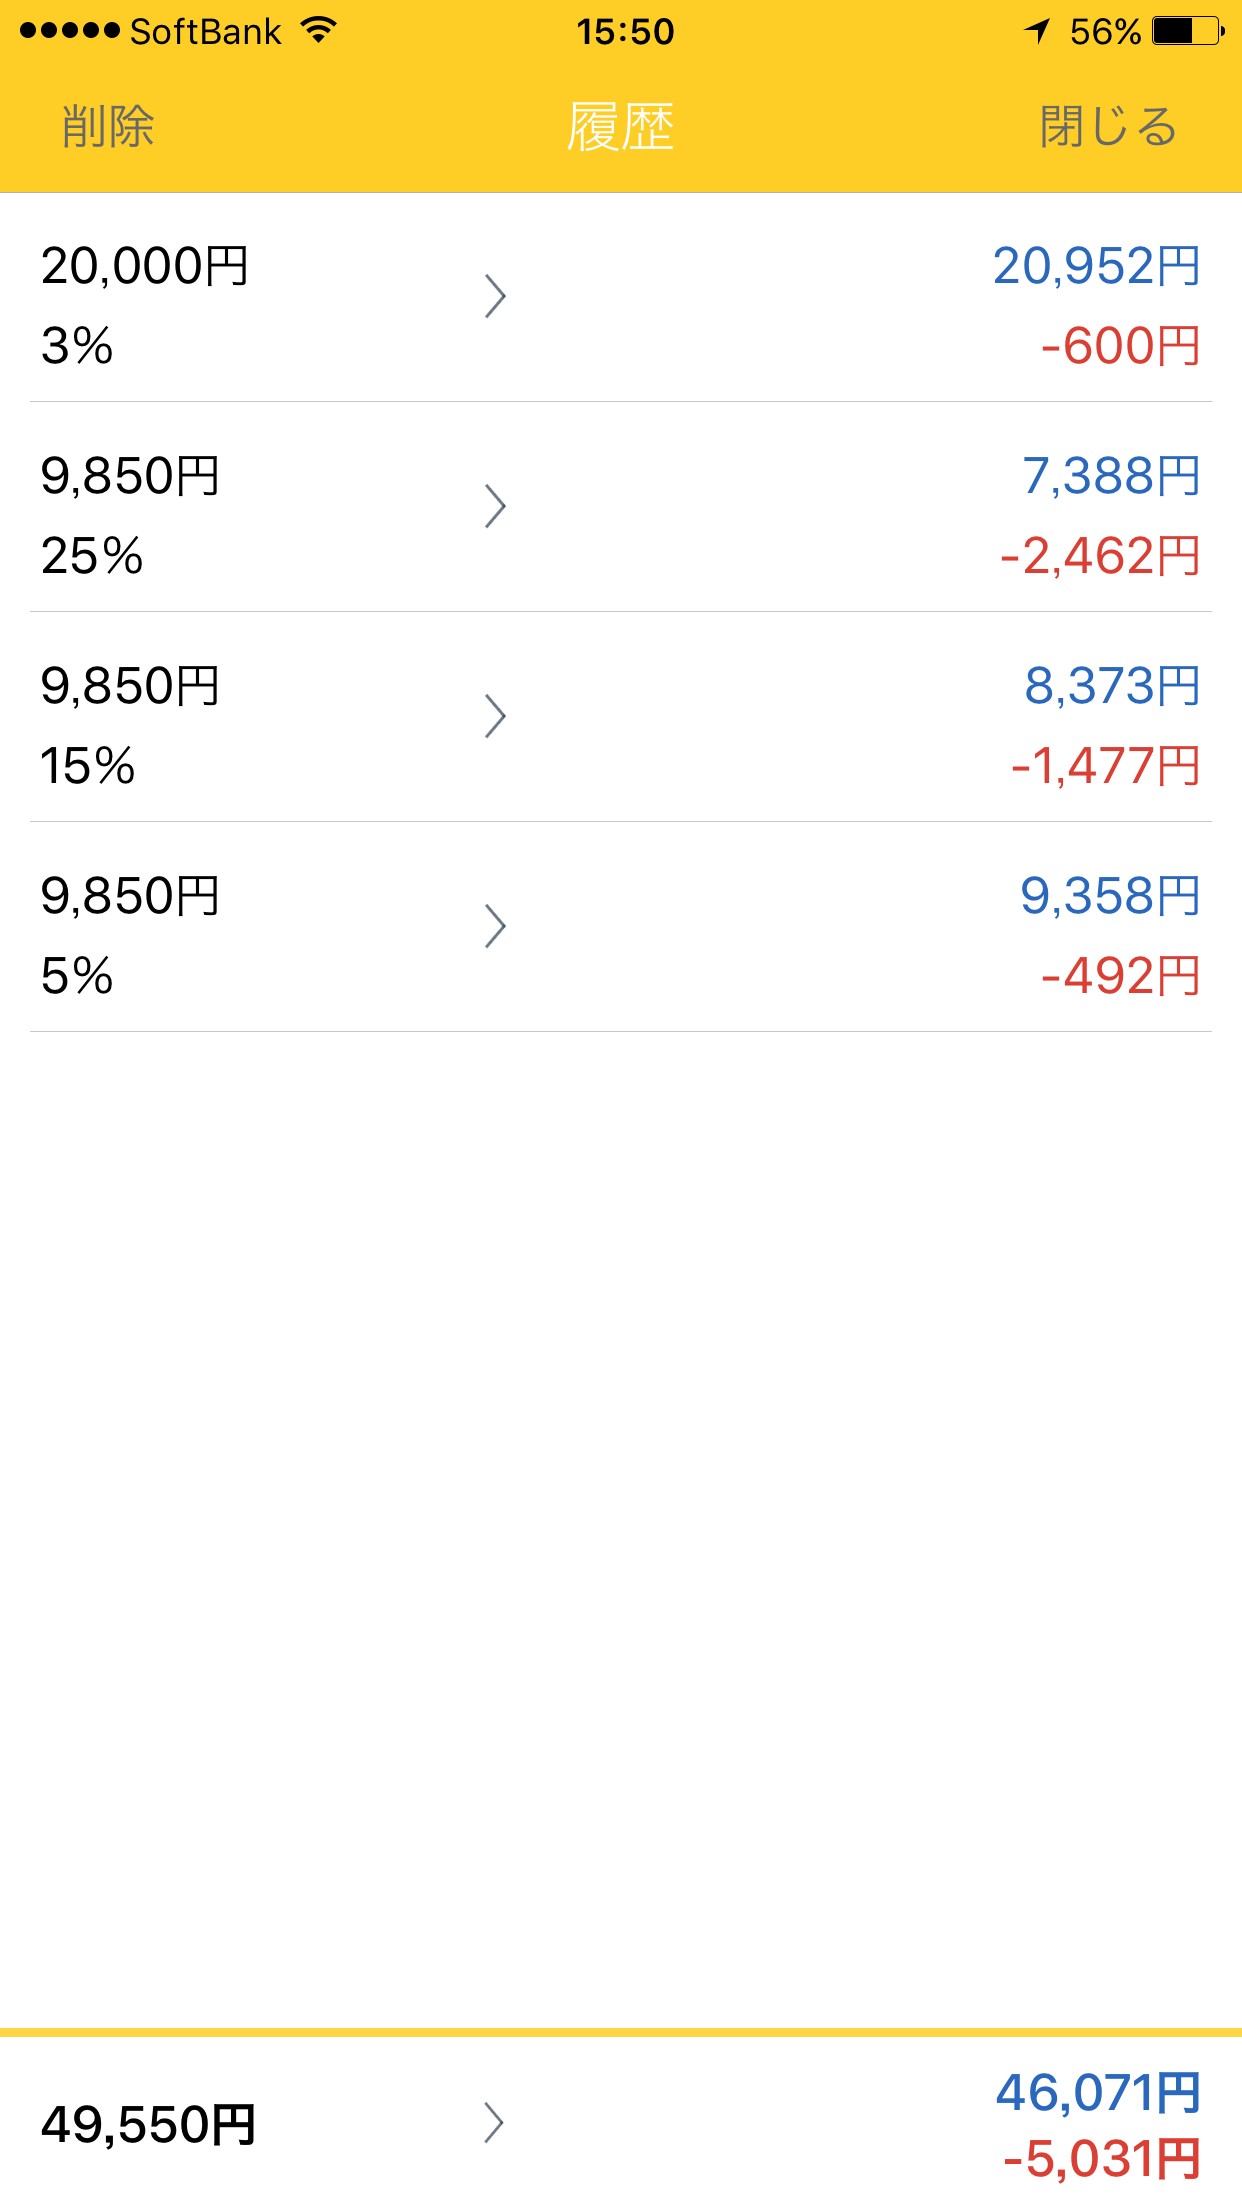The width and height of the screenshot is (1242, 2208).
Task: Tap the 15:50 clock in status bar
Action: click(625, 31)
